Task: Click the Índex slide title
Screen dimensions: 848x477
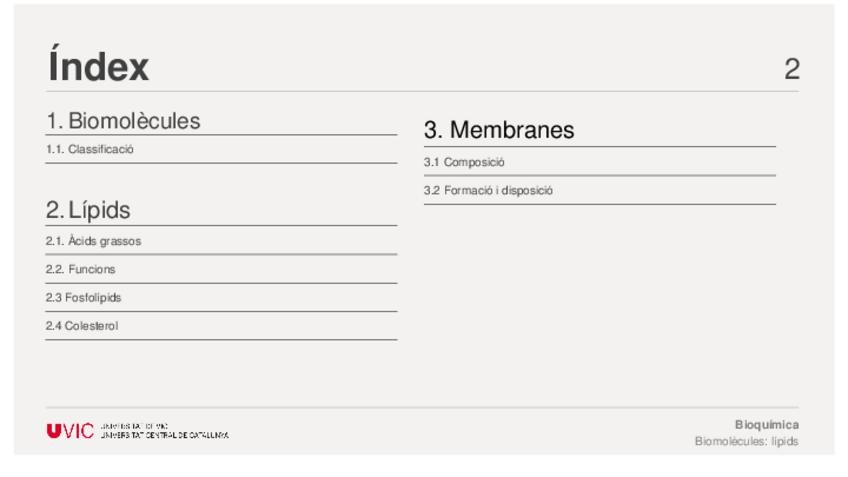Action: point(98,67)
